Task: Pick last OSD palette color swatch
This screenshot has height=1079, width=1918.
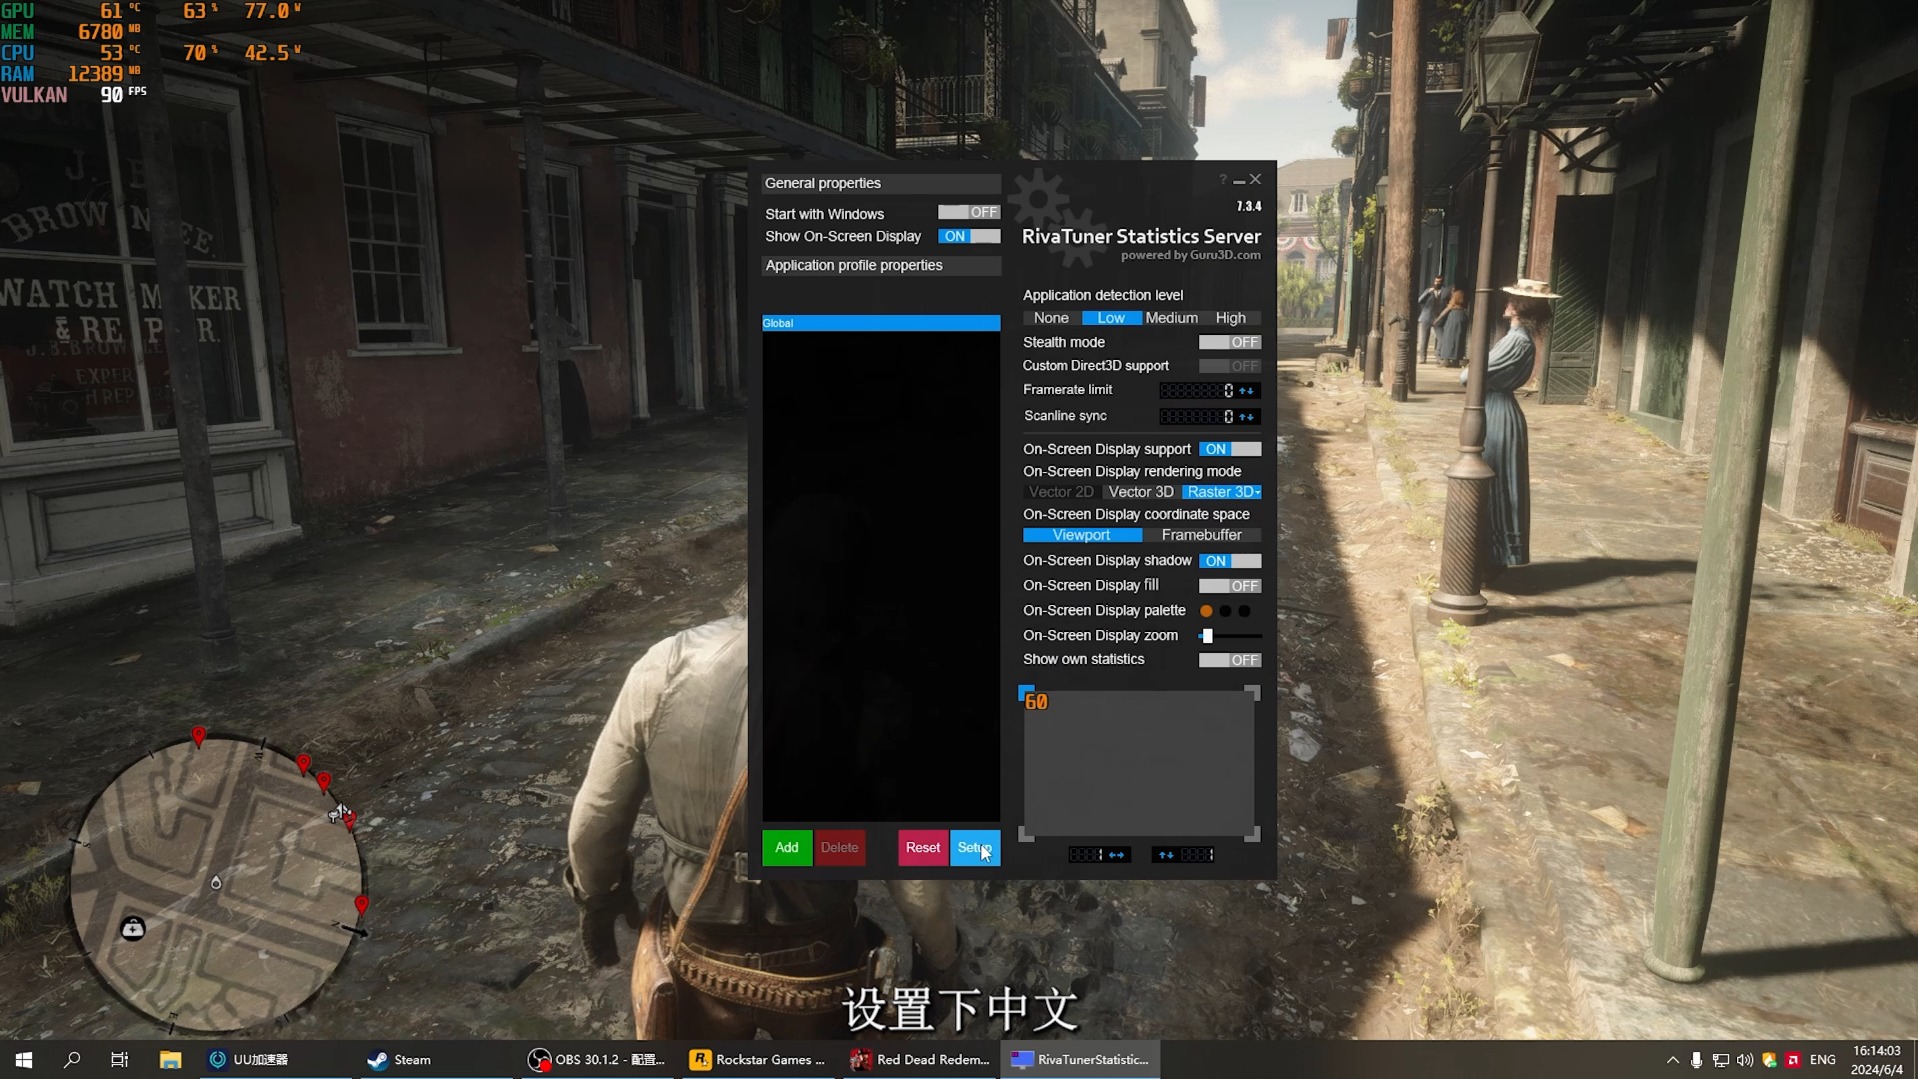Action: tap(1244, 611)
